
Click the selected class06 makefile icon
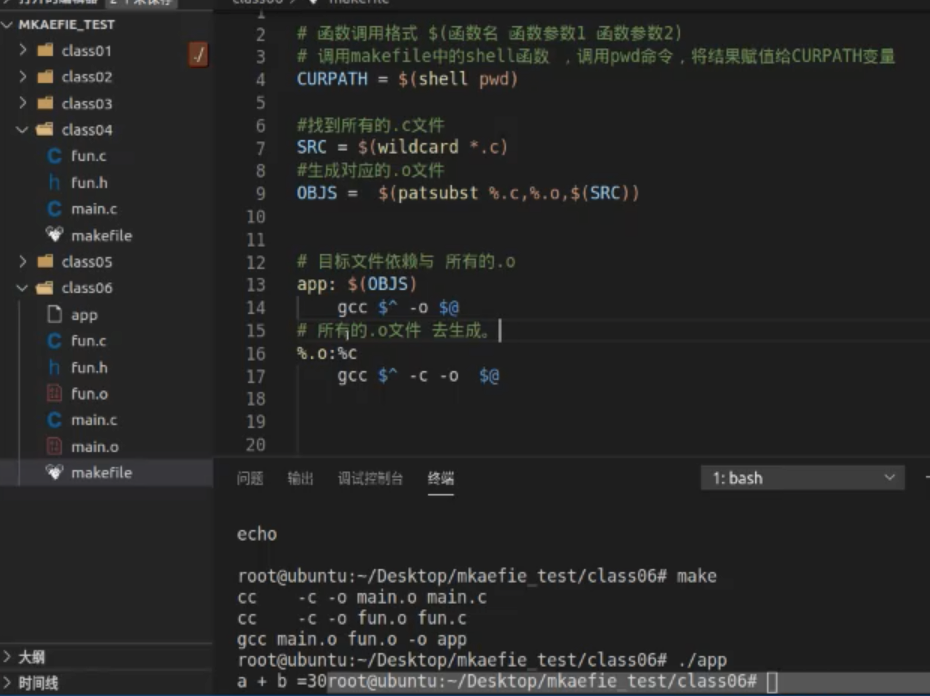54,472
